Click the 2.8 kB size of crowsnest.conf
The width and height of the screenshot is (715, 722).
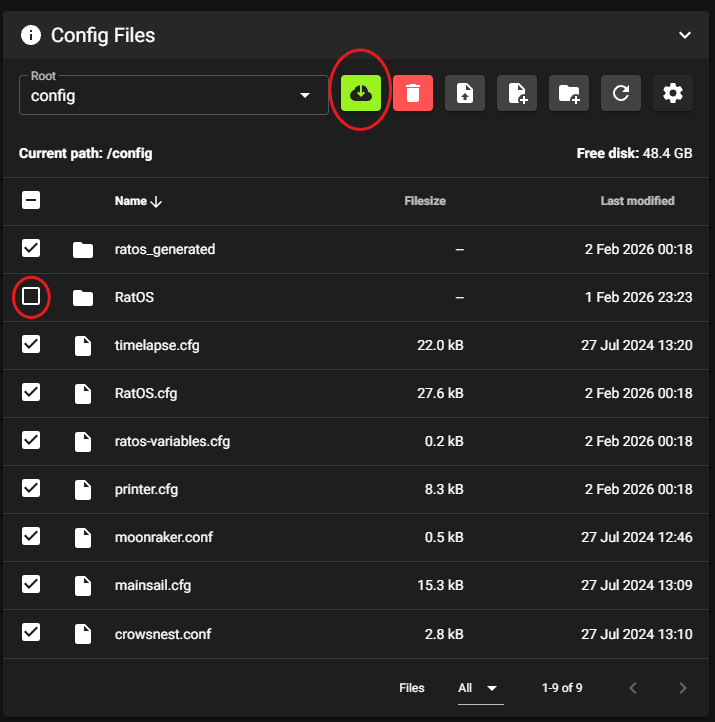pos(444,634)
